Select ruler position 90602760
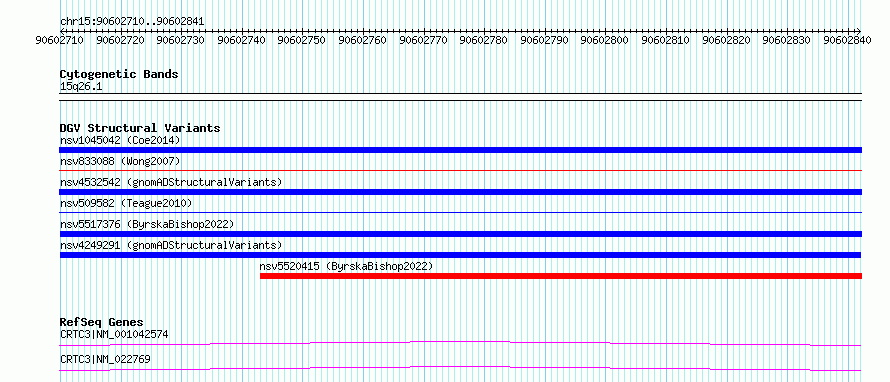 pyautogui.click(x=363, y=40)
